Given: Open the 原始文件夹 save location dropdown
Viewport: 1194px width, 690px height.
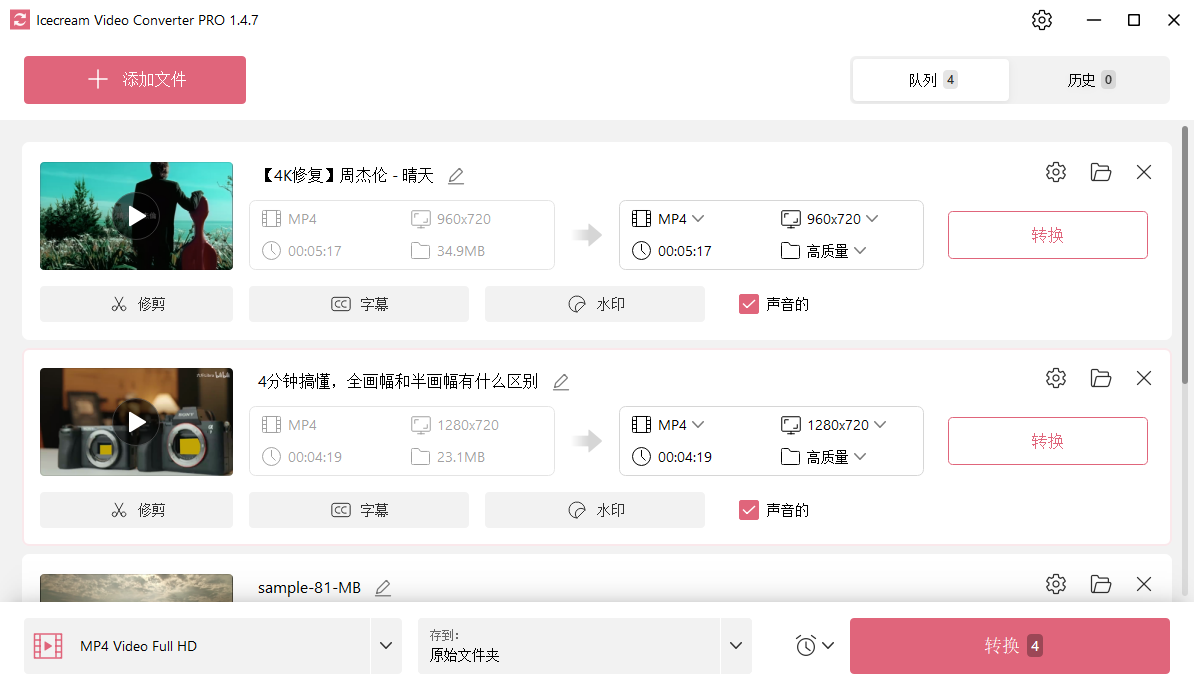Looking at the screenshot, I should pyautogui.click(x=736, y=646).
